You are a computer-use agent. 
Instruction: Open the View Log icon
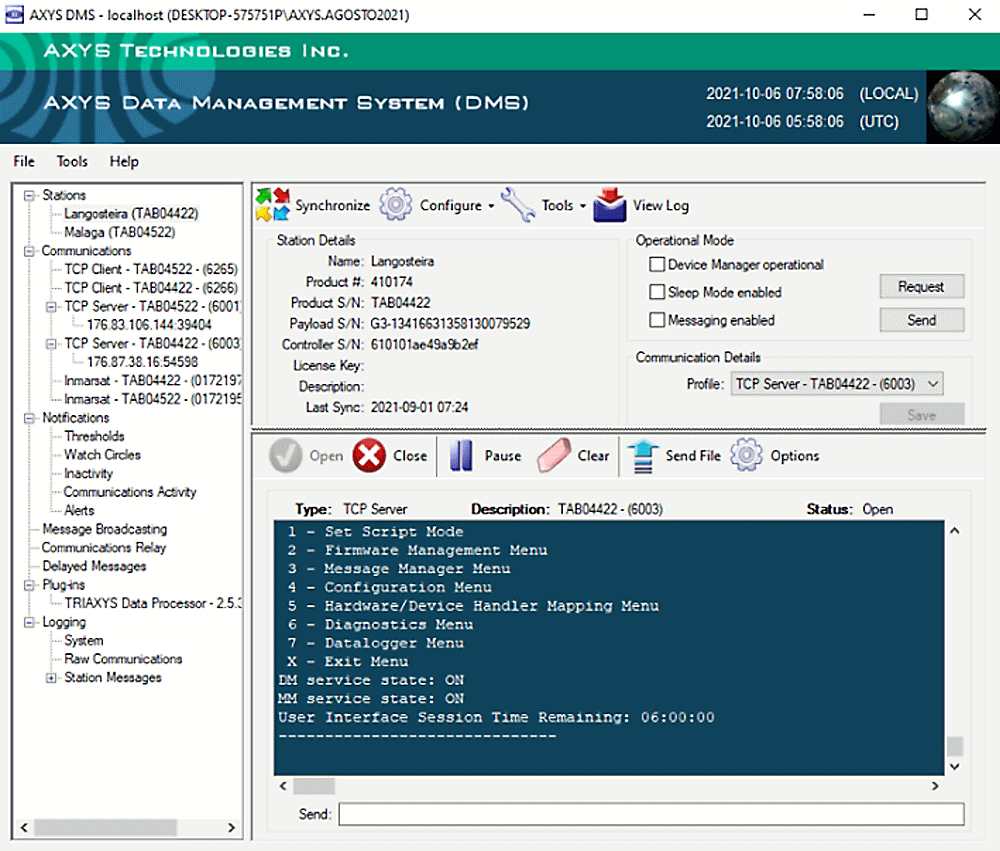(610, 205)
